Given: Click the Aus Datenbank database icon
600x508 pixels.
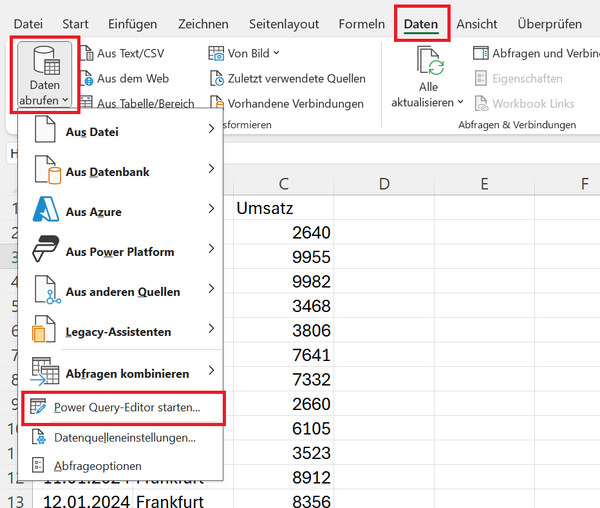Looking at the screenshot, I should pos(47,170).
